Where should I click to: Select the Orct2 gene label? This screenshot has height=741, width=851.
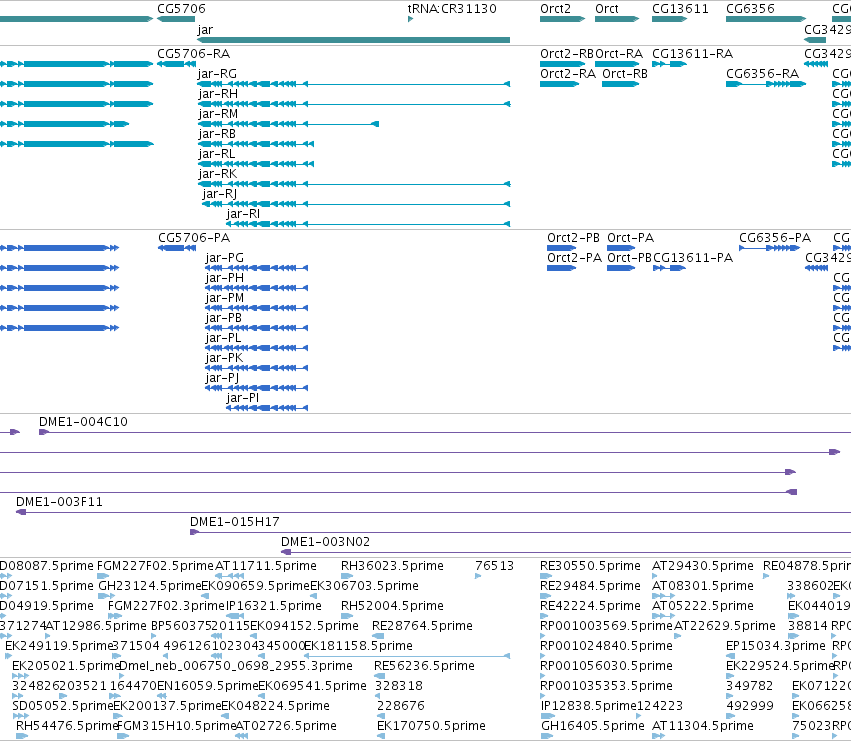click(555, 9)
